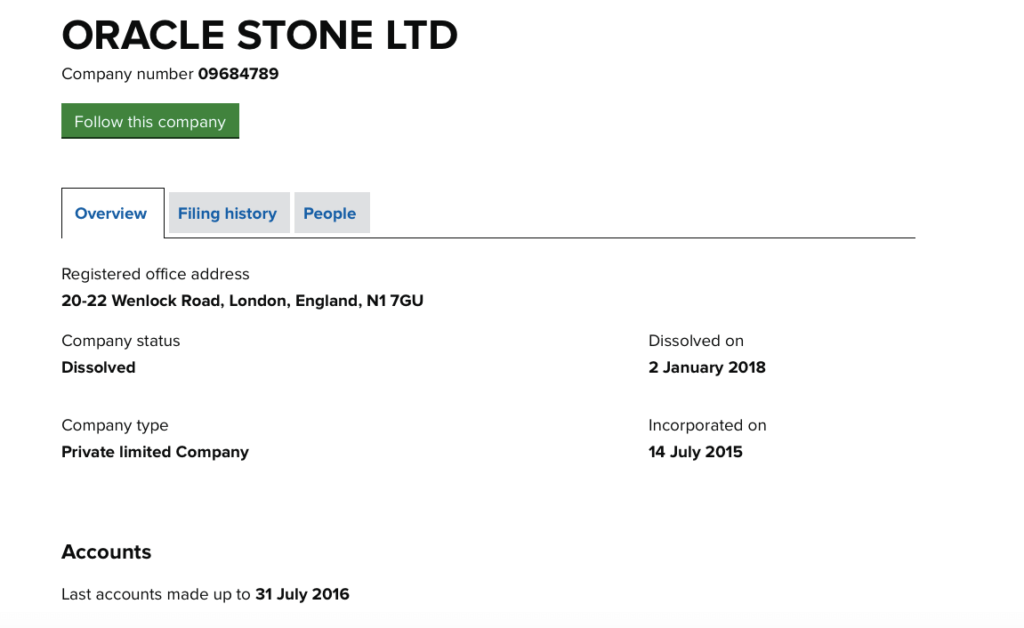Click the Private limited Company value
The image size is (1024, 628).
(155, 452)
